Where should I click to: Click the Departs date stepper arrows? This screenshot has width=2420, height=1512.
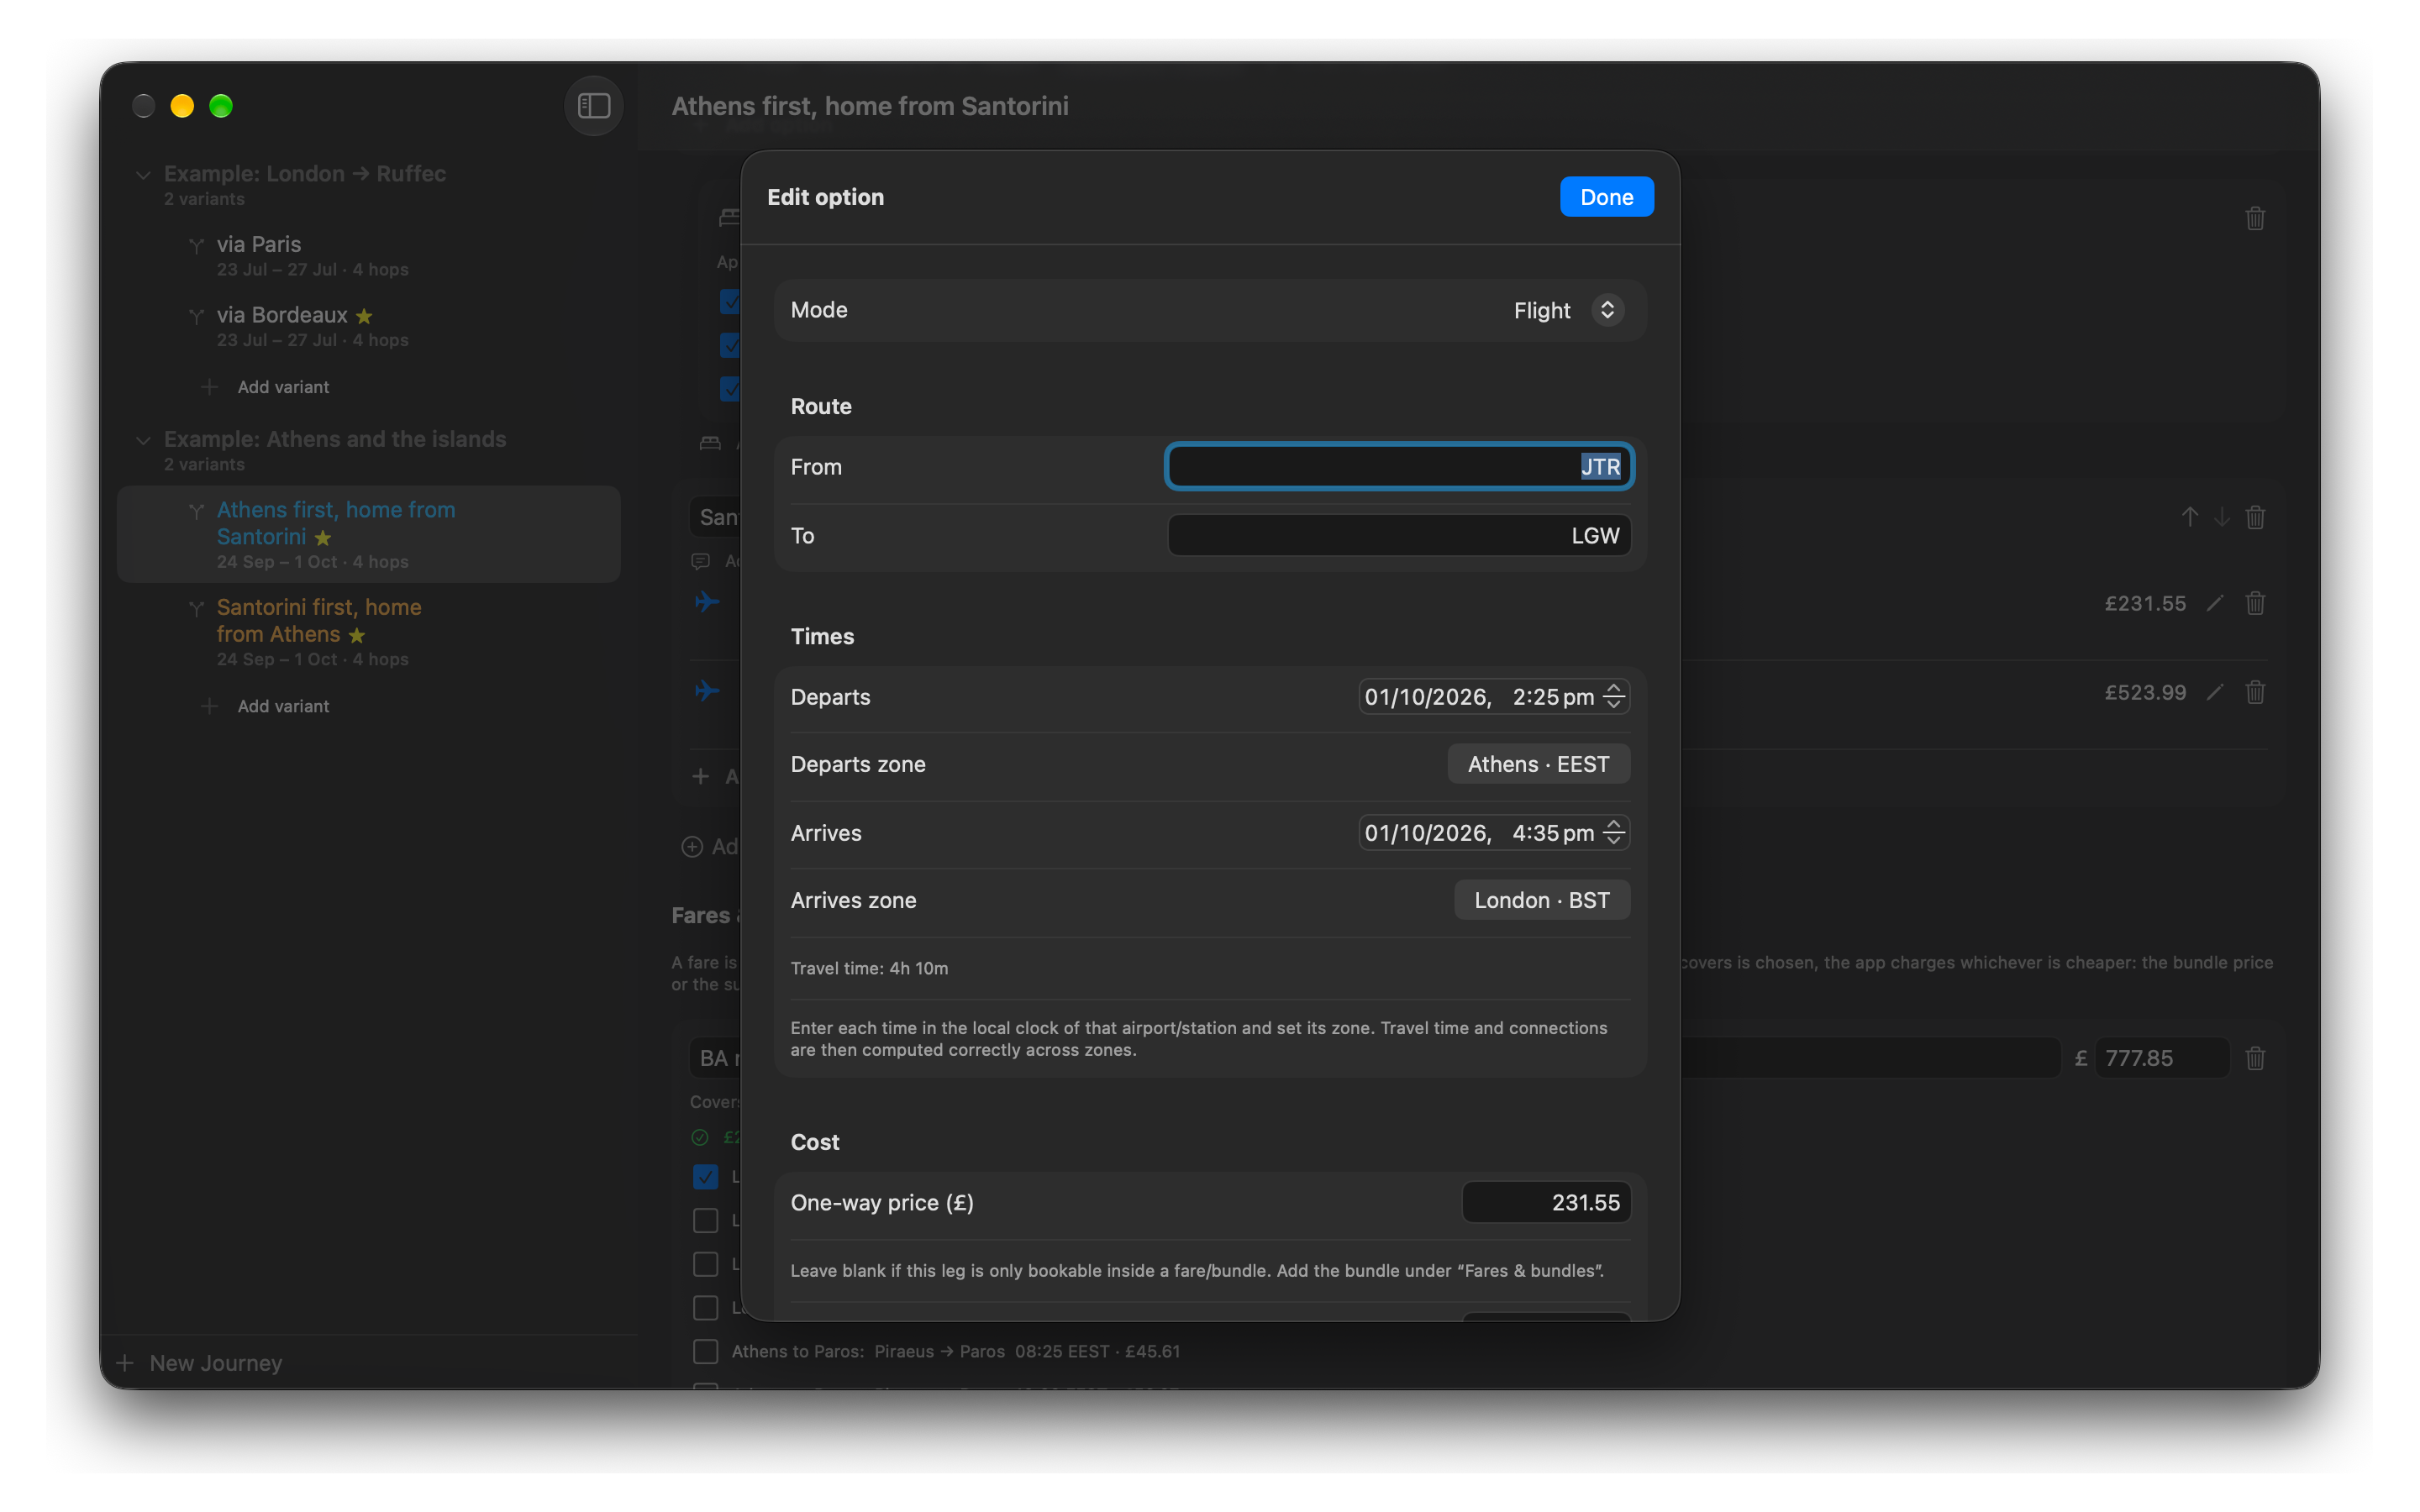[1613, 697]
